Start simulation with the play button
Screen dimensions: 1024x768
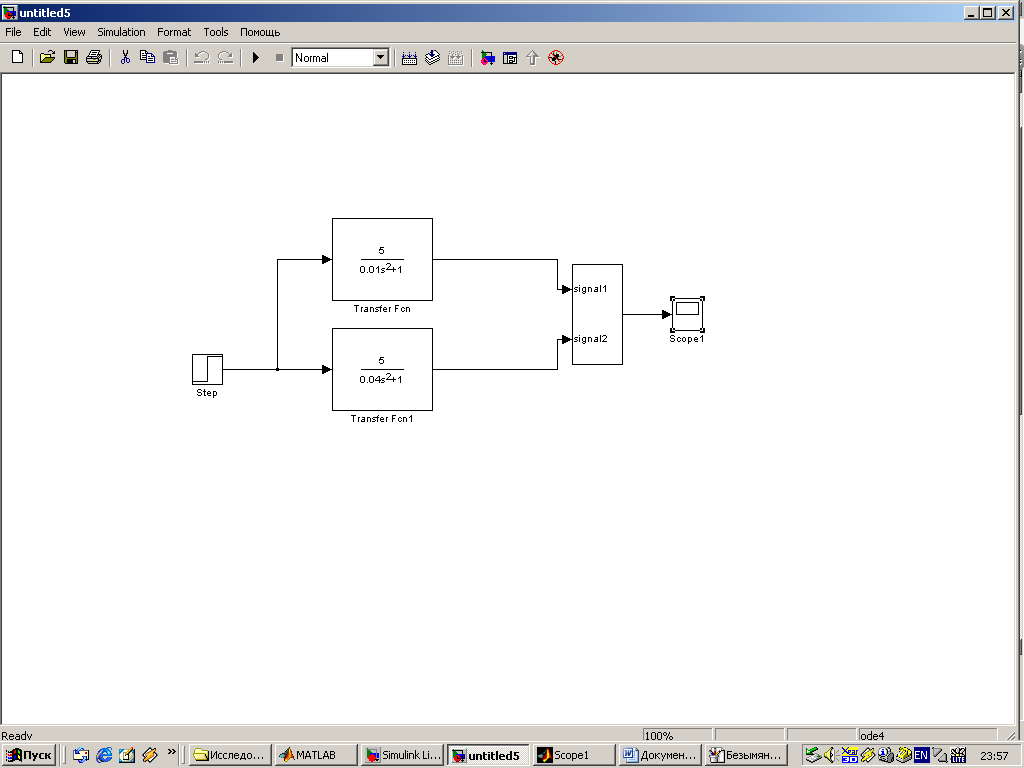coord(256,58)
